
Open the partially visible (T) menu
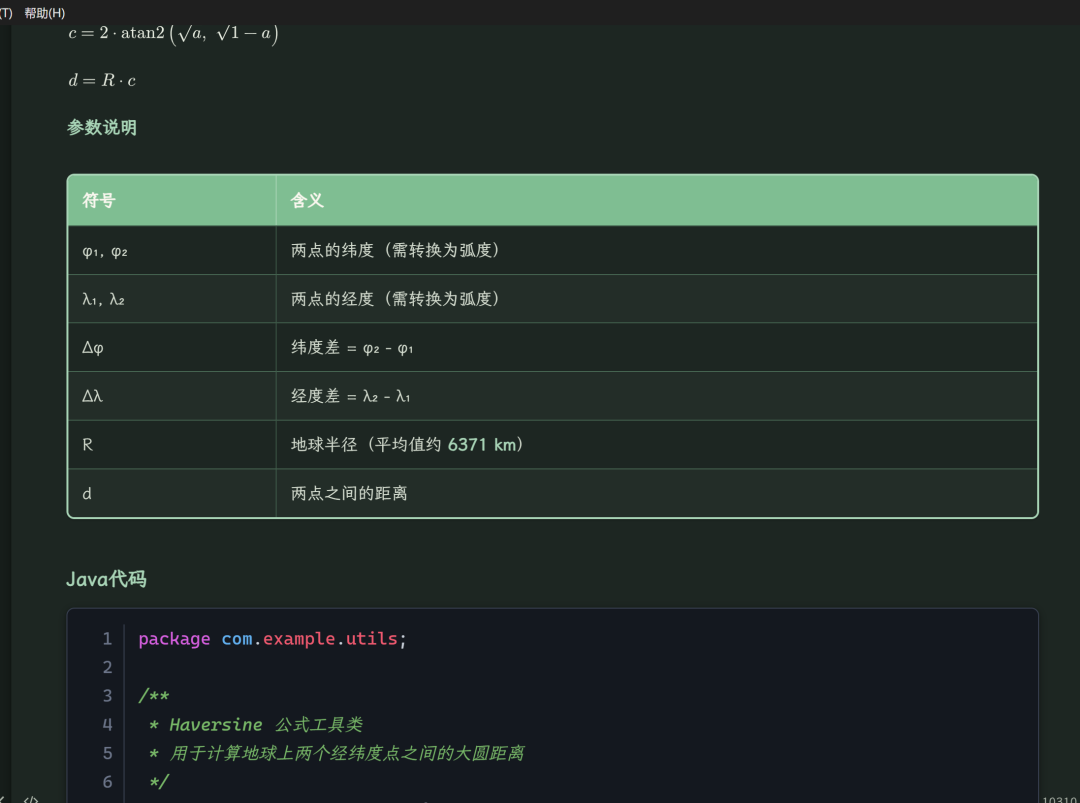point(6,13)
